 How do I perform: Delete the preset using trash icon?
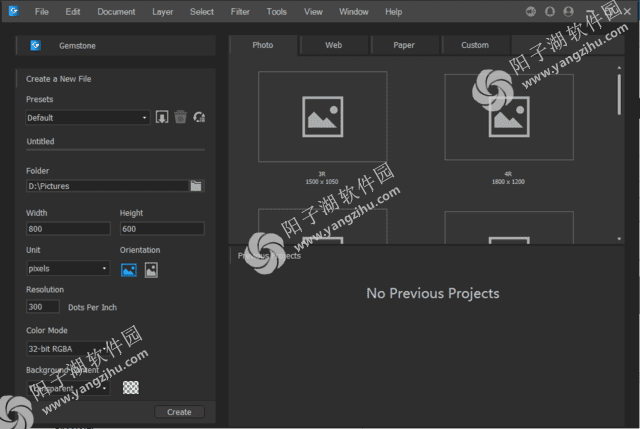(180, 117)
